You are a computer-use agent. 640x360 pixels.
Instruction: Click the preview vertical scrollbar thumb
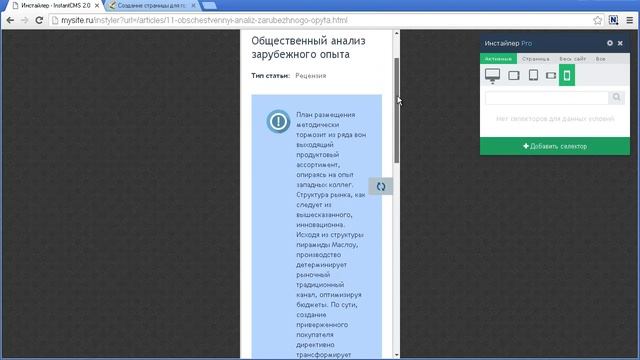396,110
